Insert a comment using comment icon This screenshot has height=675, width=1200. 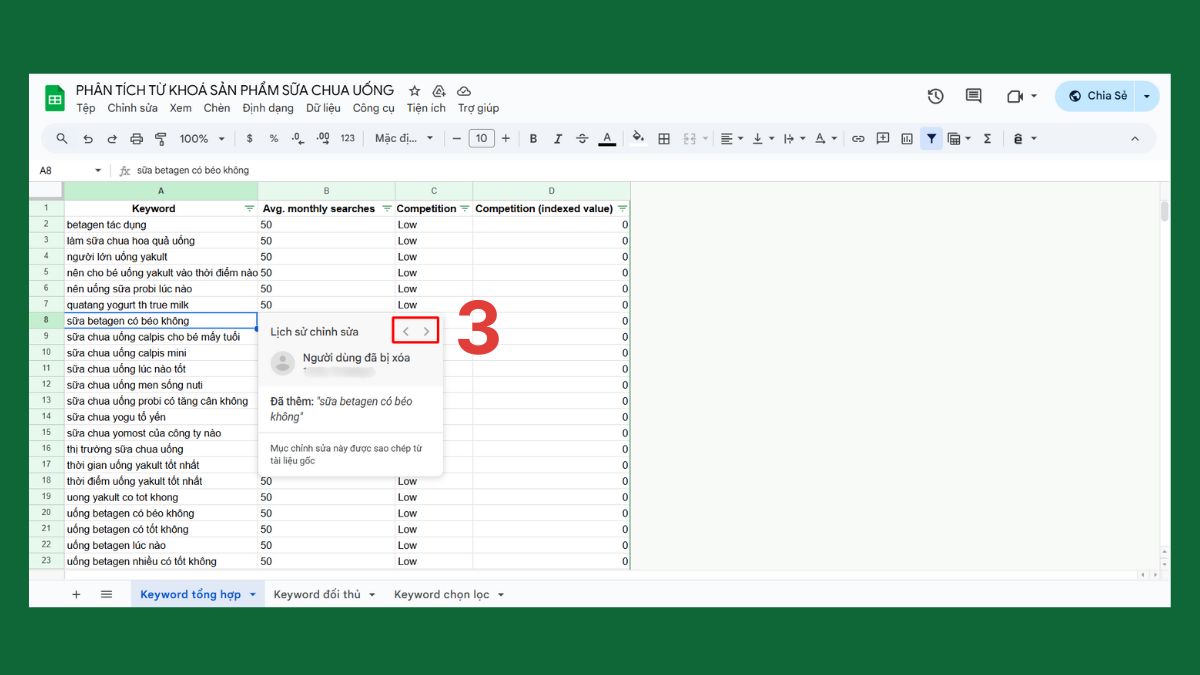[882, 139]
